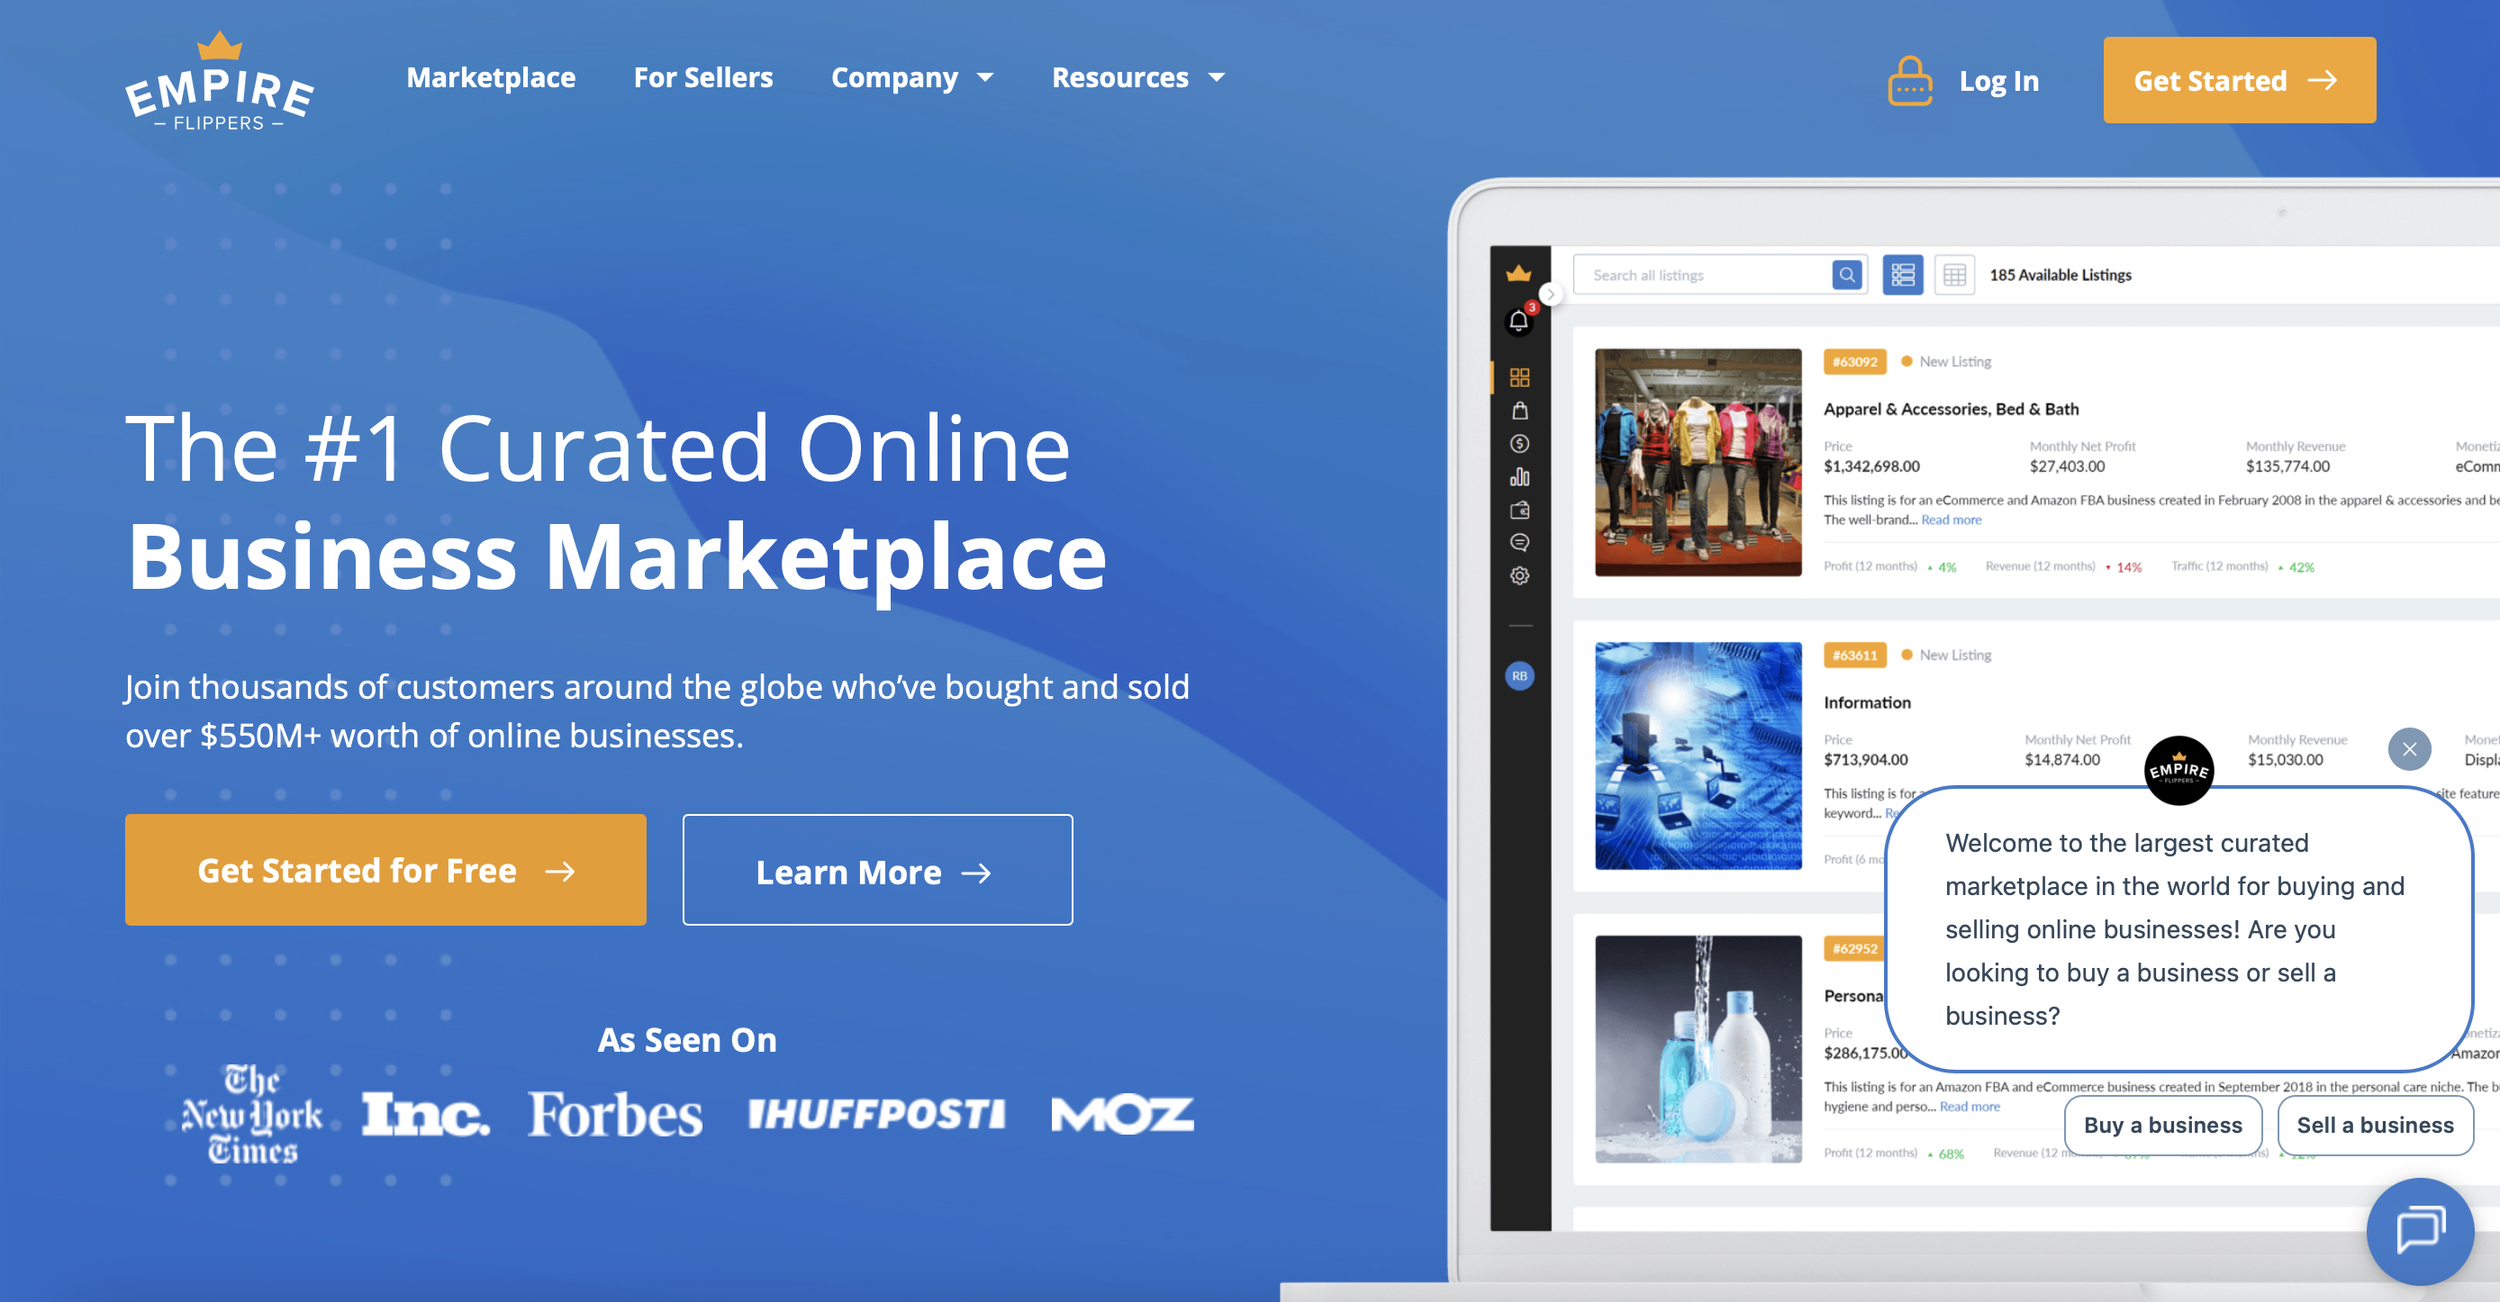The image size is (2500, 1302).
Task: Click the crown icon atop dashboard sidebar
Action: click(x=1519, y=273)
